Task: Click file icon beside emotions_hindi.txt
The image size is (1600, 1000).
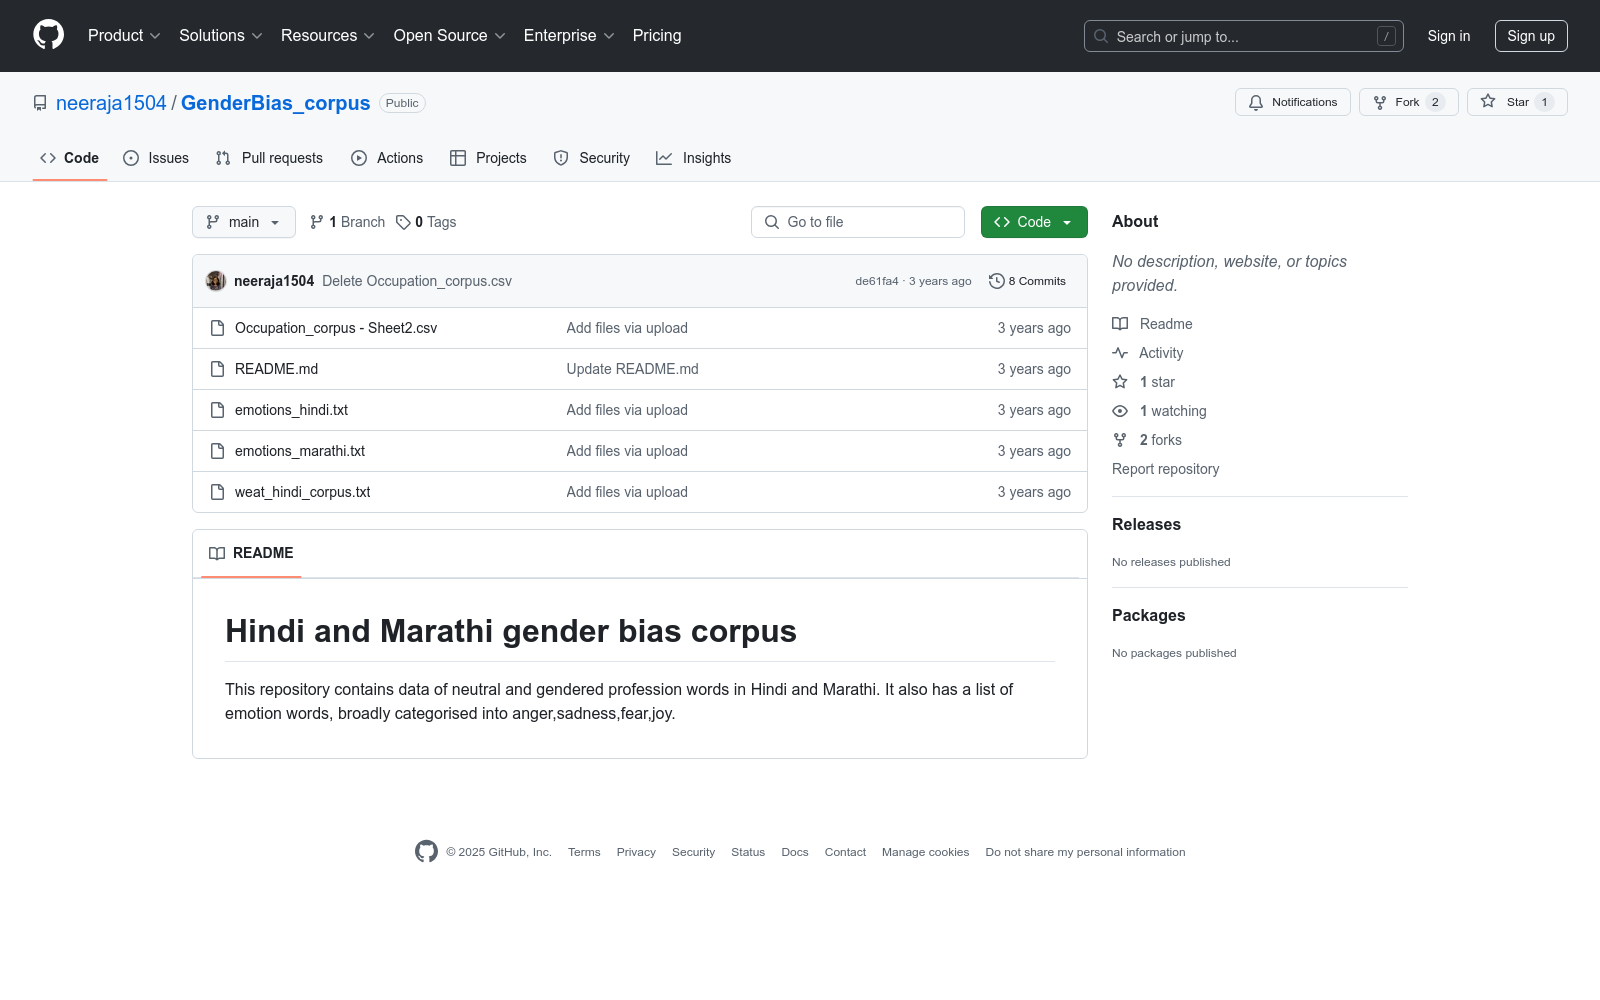Action: pos(217,410)
